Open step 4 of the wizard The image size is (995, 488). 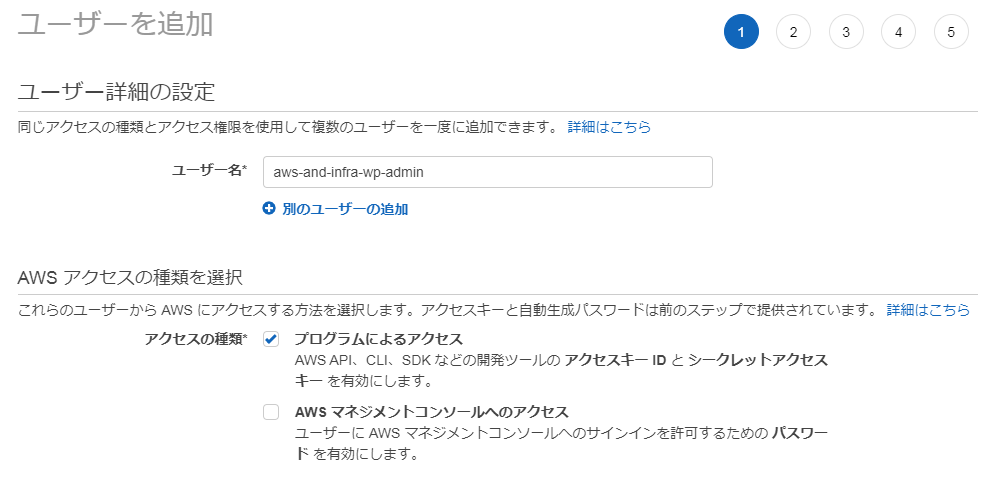(x=898, y=32)
